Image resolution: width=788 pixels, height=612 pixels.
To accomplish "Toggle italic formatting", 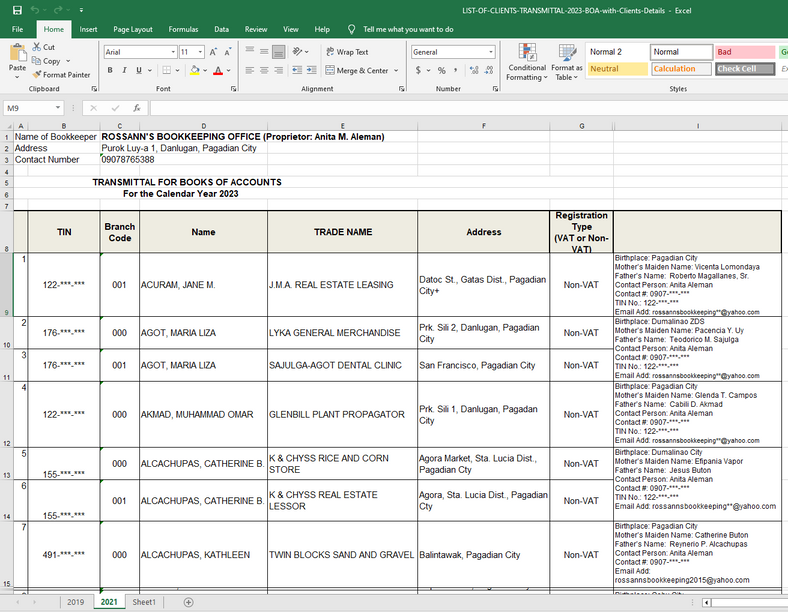I will click(124, 70).
